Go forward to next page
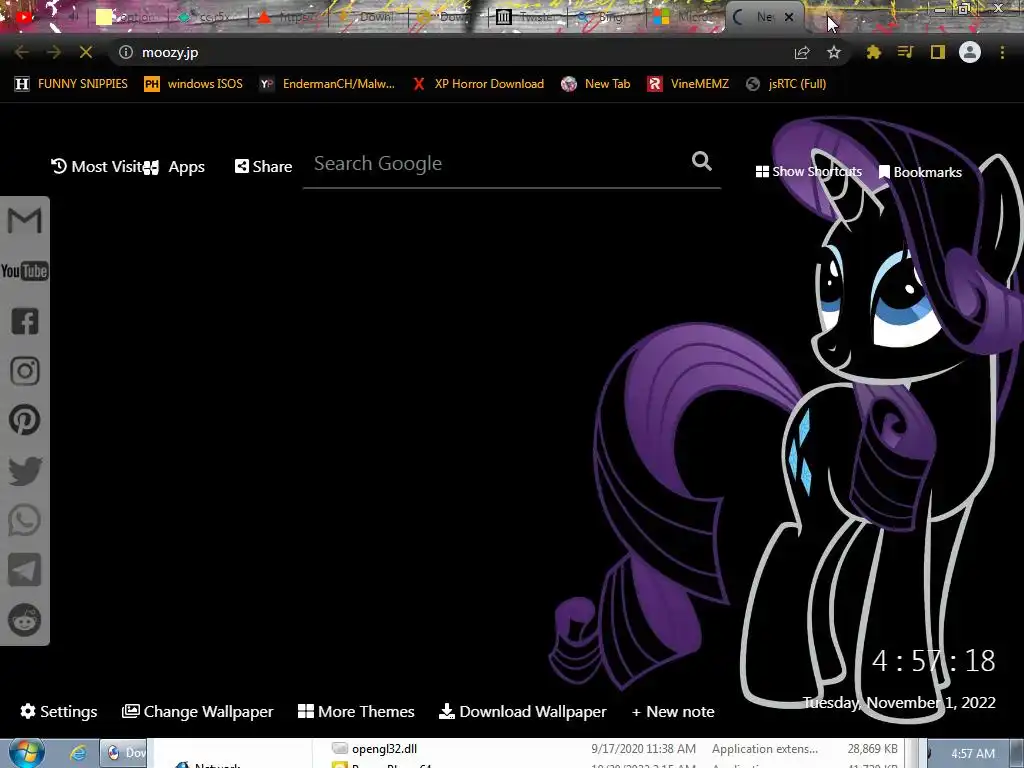1024x768 pixels. tap(54, 52)
